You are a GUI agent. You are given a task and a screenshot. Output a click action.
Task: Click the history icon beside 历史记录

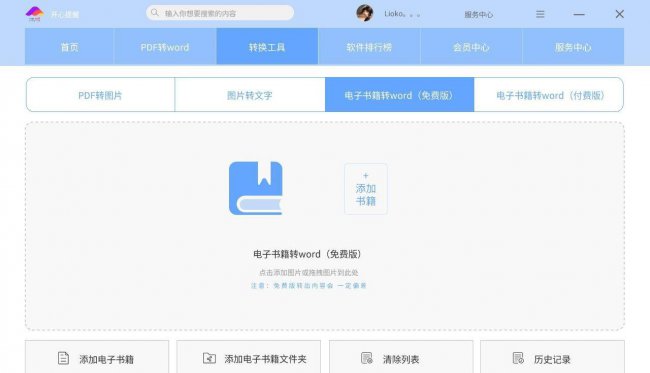tap(518, 358)
